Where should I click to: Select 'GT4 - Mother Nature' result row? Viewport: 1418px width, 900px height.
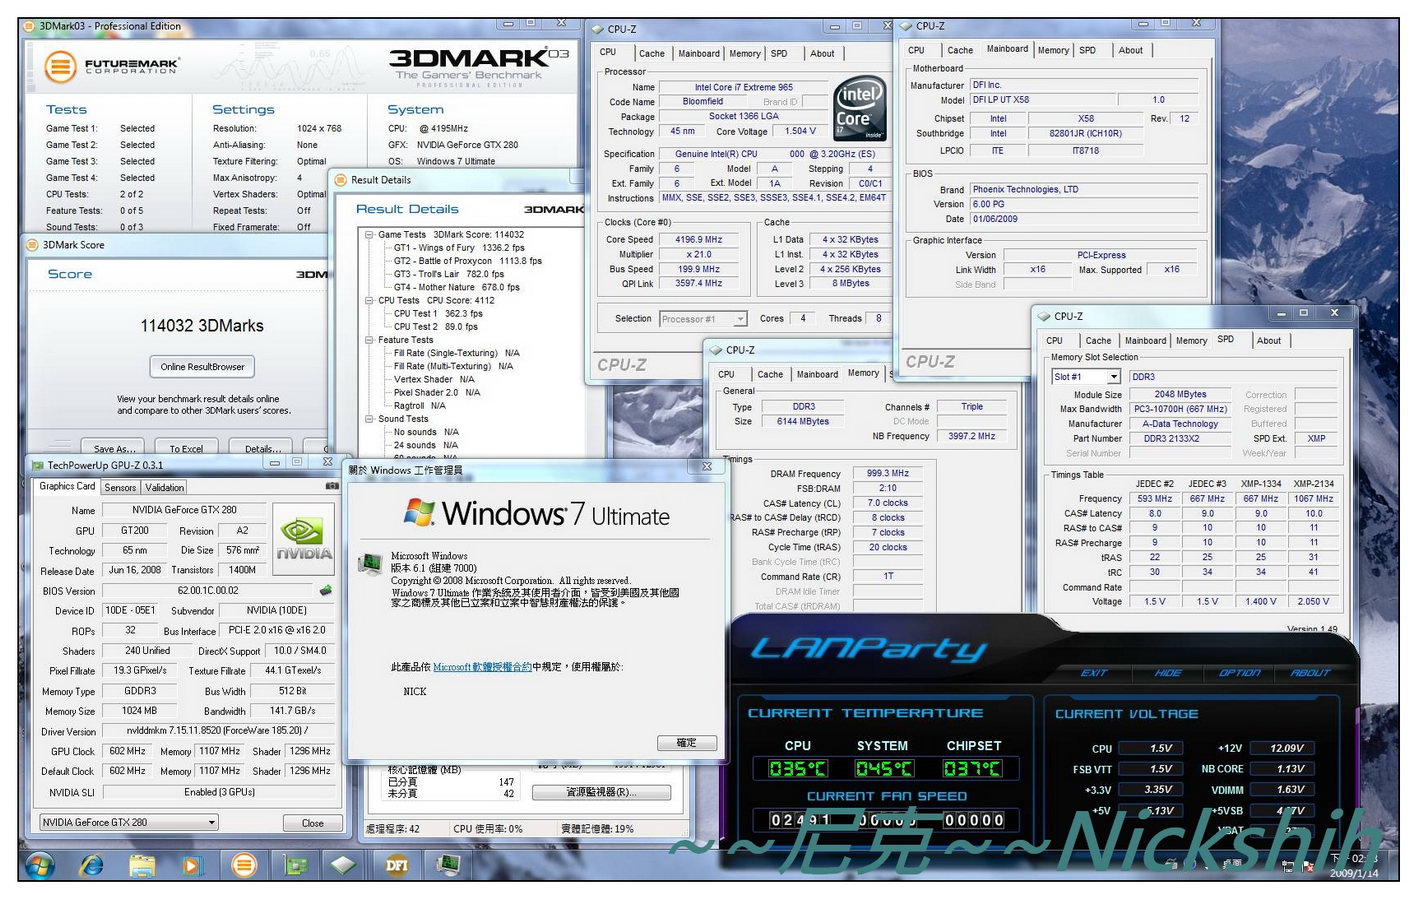[x=457, y=287]
